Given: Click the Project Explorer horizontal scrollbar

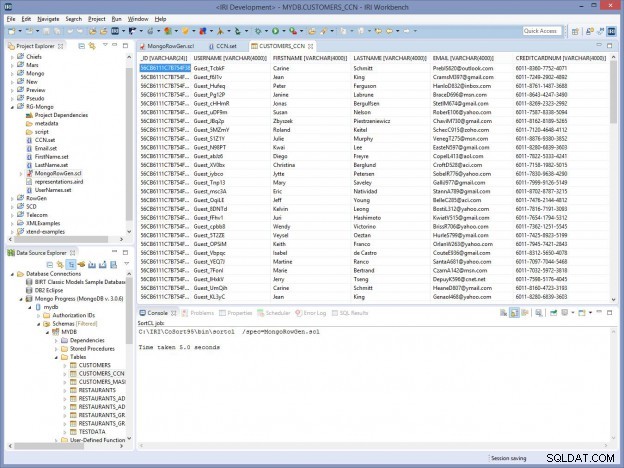Looking at the screenshot, I should pos(61,239).
